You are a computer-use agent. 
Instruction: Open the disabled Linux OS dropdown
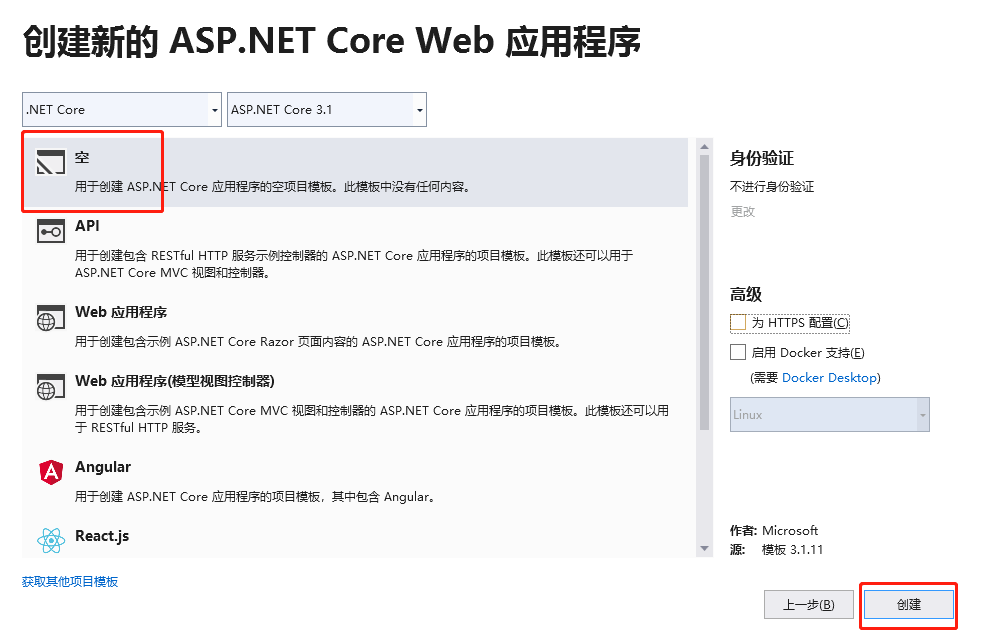pos(829,415)
